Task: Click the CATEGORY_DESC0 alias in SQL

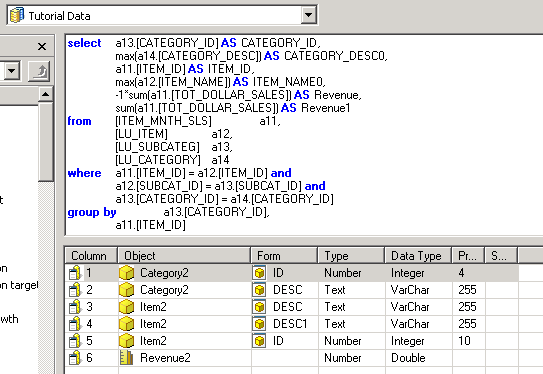Action: click(335, 56)
